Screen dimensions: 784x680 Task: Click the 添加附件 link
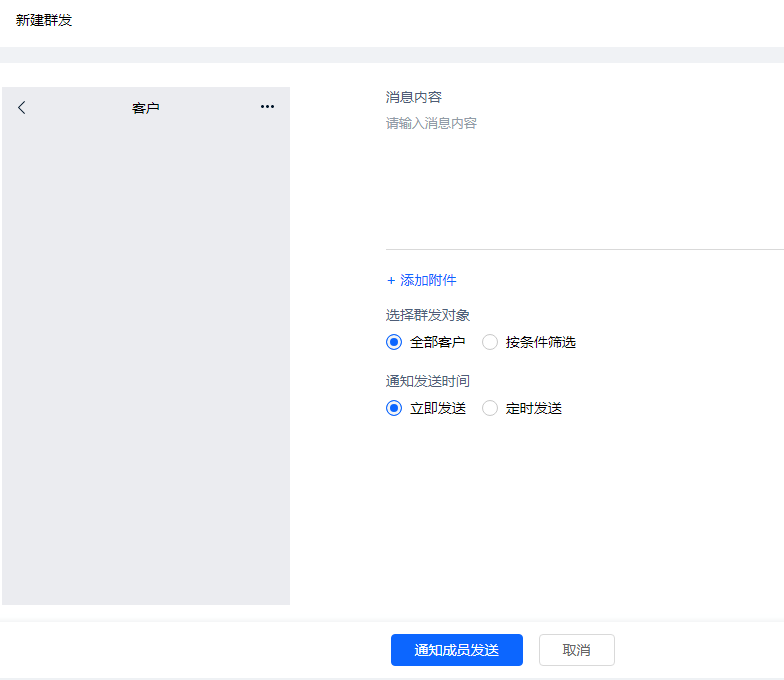422,280
